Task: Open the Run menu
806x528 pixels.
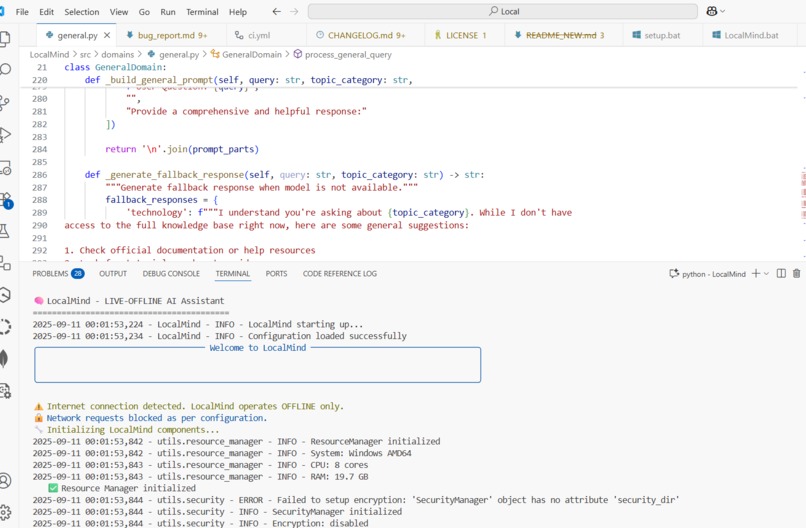Action: pyautogui.click(x=168, y=12)
